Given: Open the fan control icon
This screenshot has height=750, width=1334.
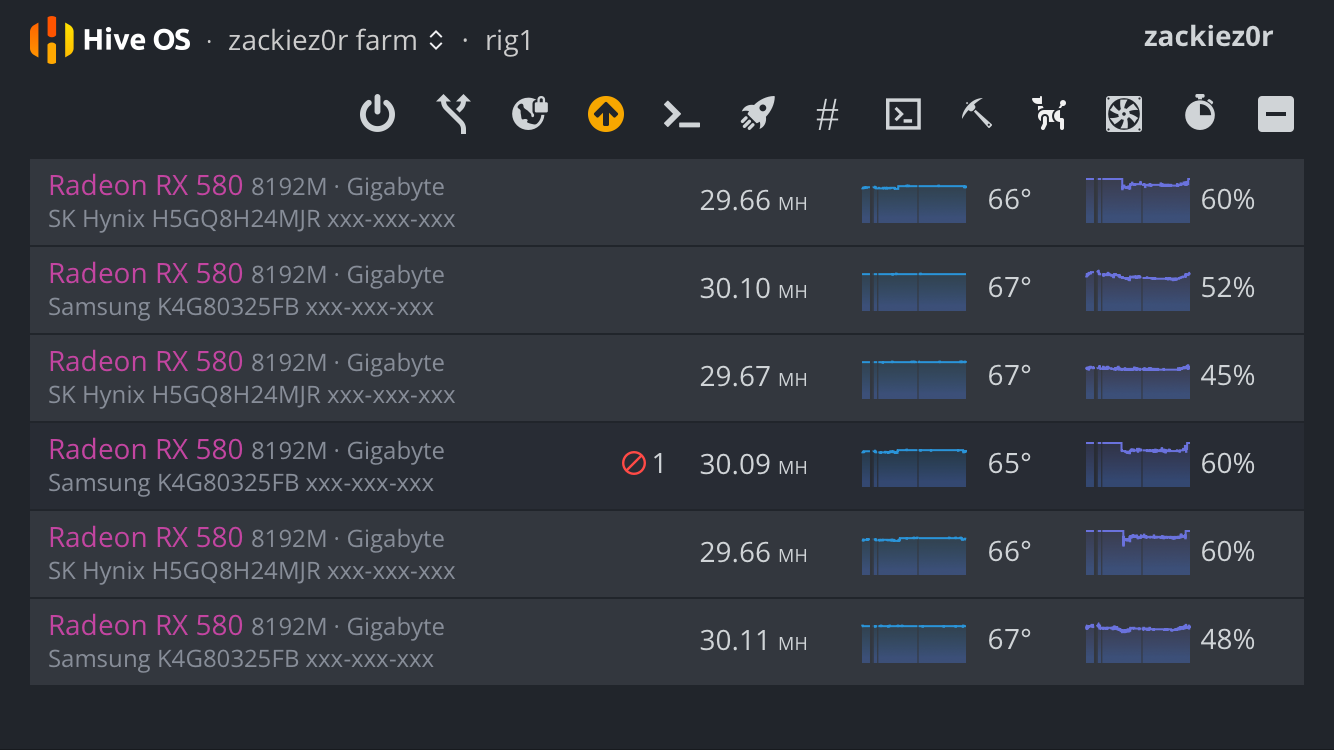Looking at the screenshot, I should [x=1124, y=114].
